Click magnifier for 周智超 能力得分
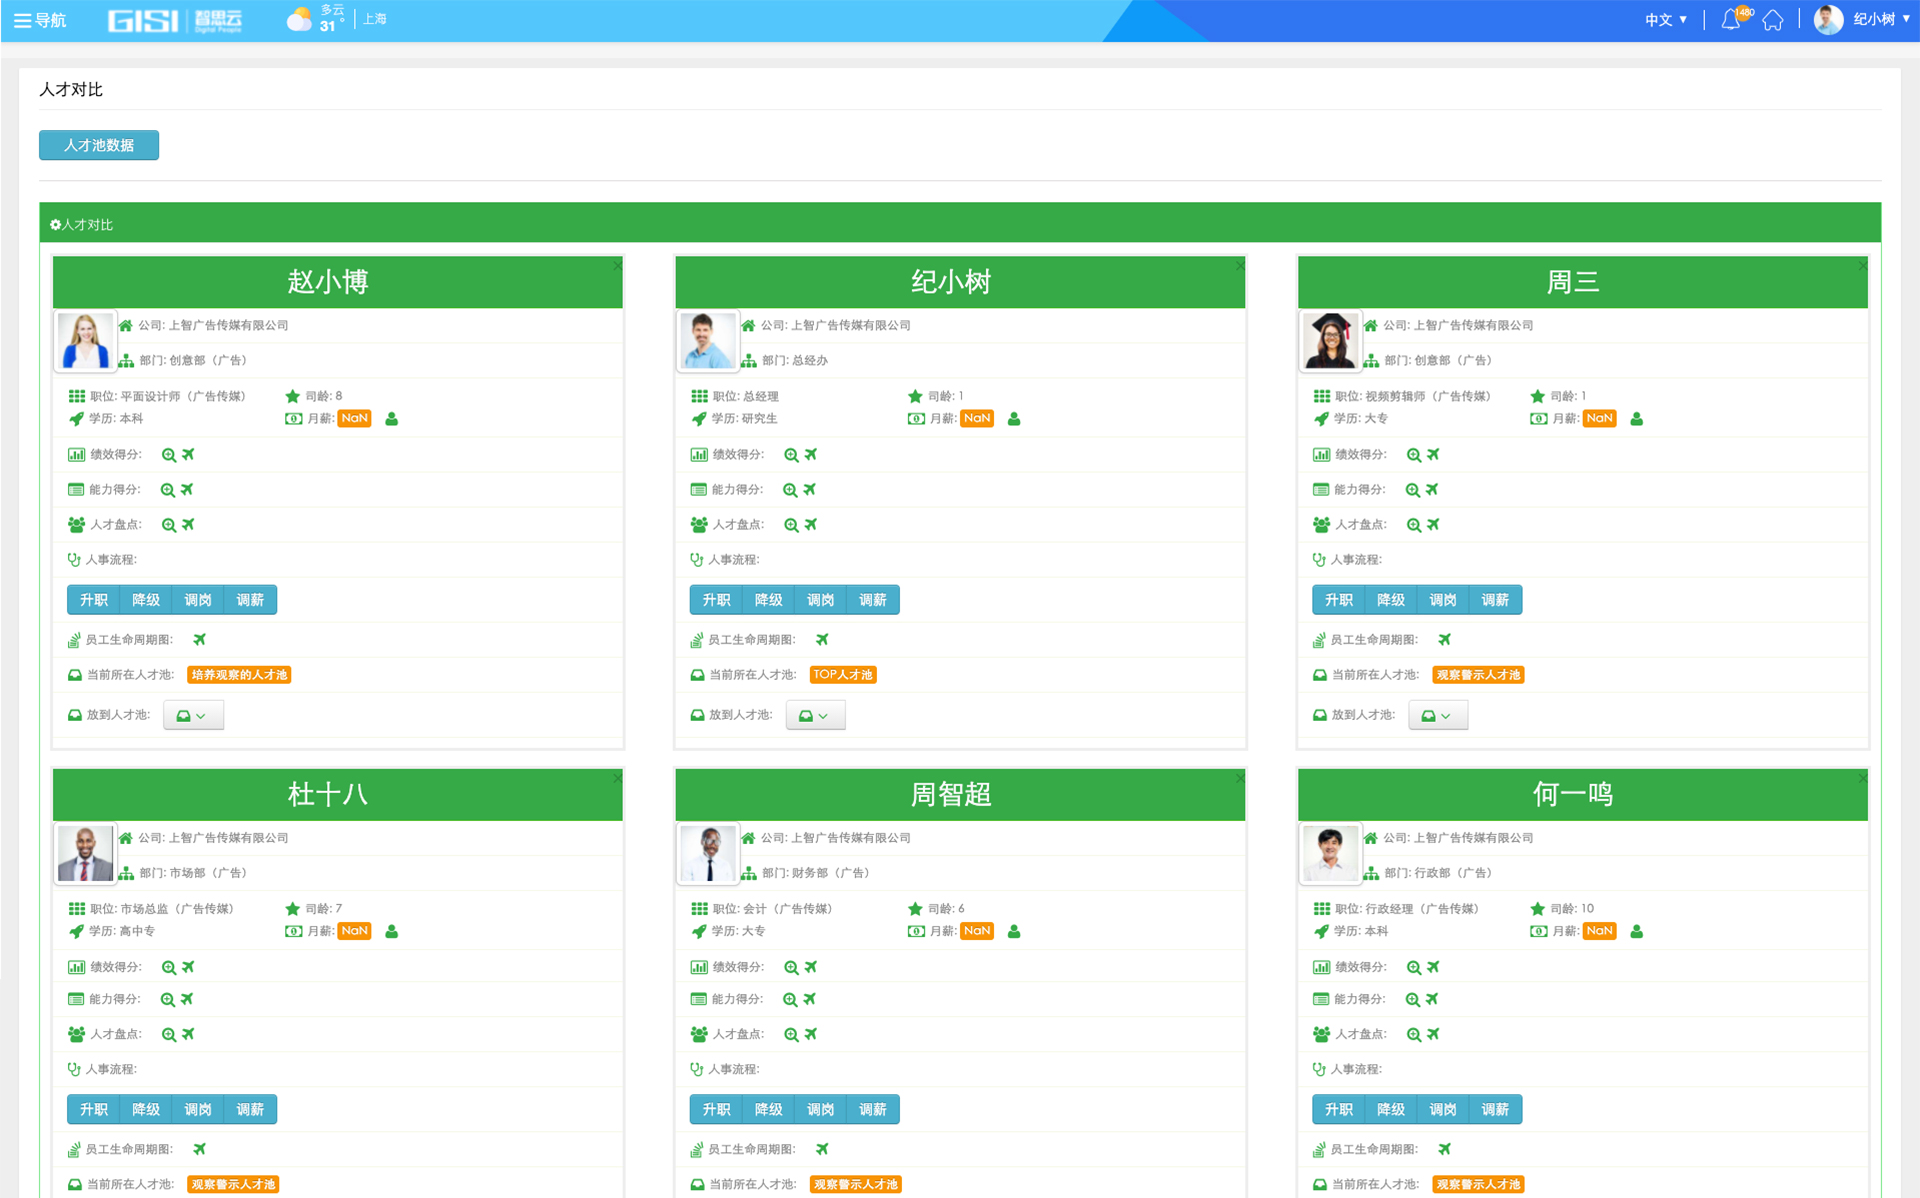 point(790,1000)
